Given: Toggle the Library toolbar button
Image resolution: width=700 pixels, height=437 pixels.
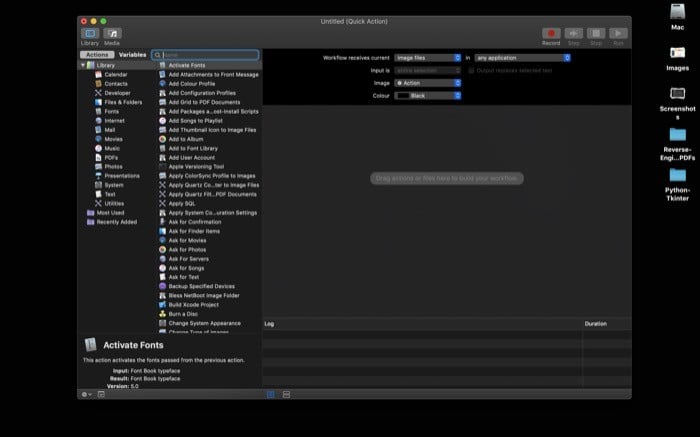Looking at the screenshot, I should click(90, 33).
